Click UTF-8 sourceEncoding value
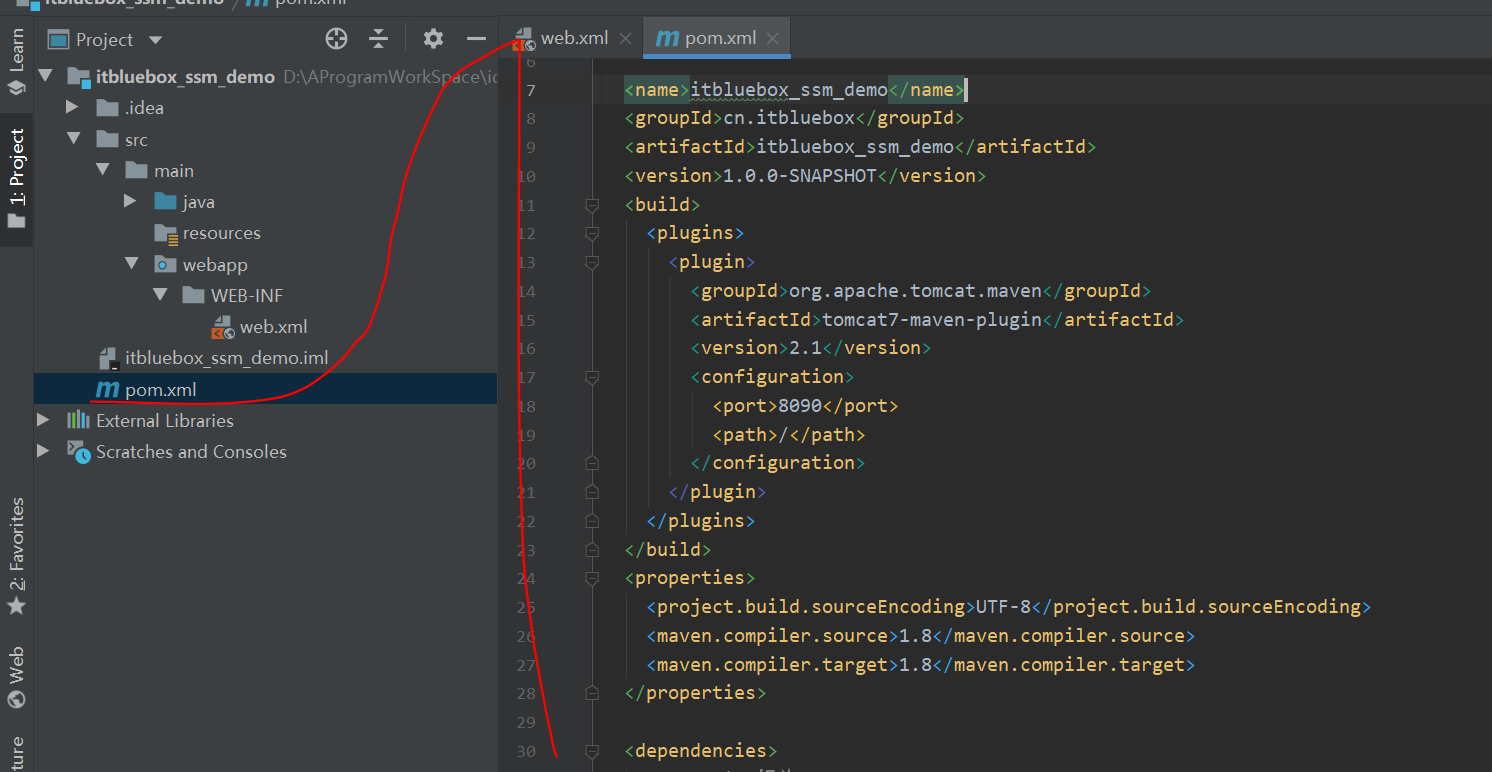Image resolution: width=1492 pixels, height=772 pixels. tap(1003, 607)
